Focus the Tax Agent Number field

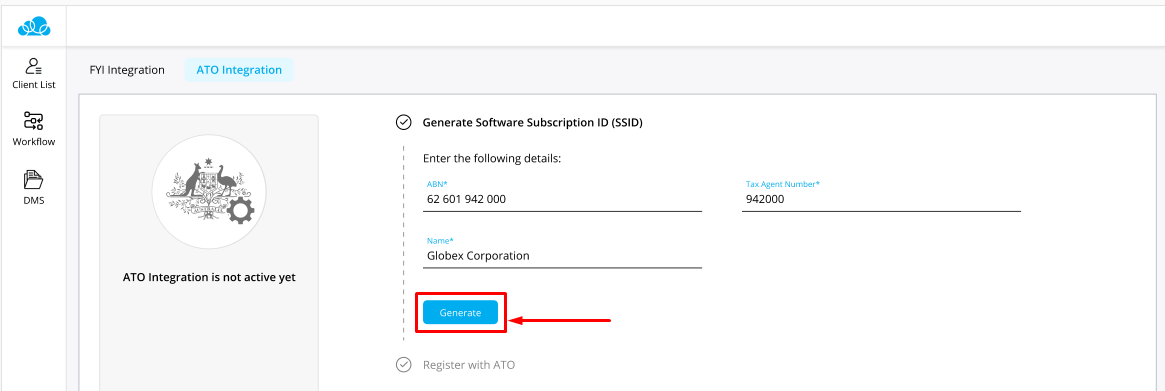click(x=881, y=195)
